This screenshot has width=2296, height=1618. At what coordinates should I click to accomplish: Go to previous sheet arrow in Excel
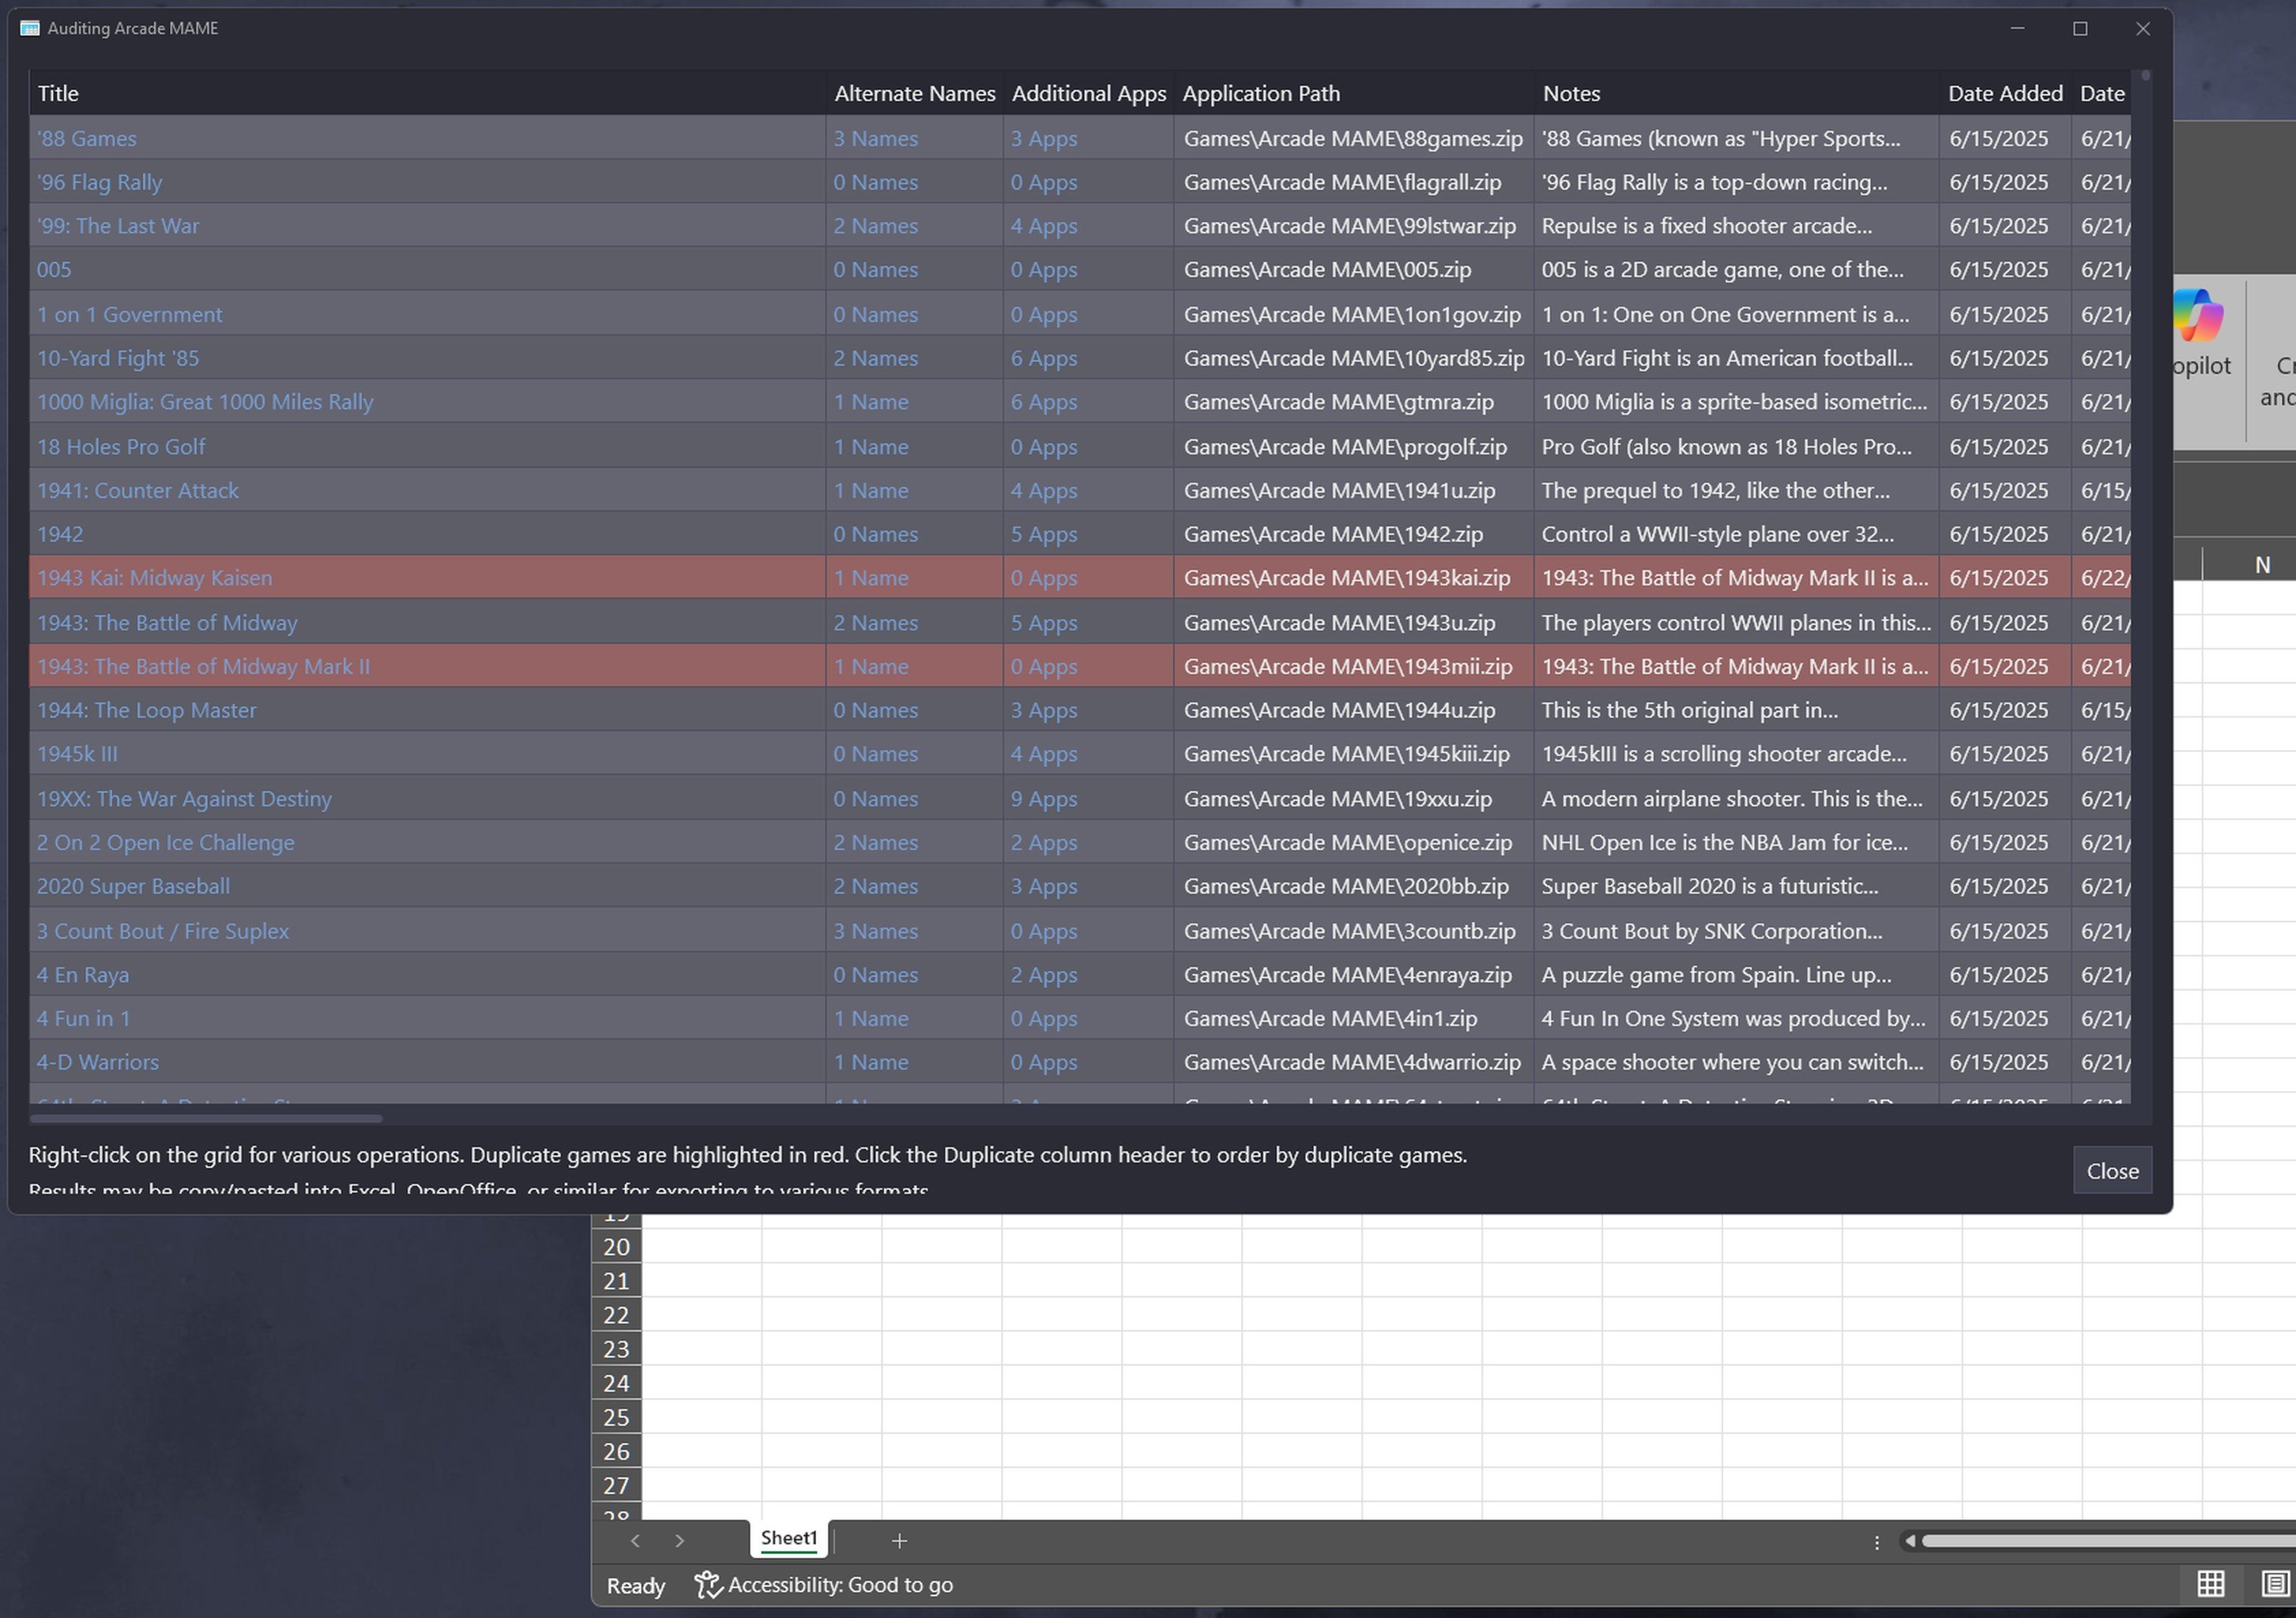635,1541
